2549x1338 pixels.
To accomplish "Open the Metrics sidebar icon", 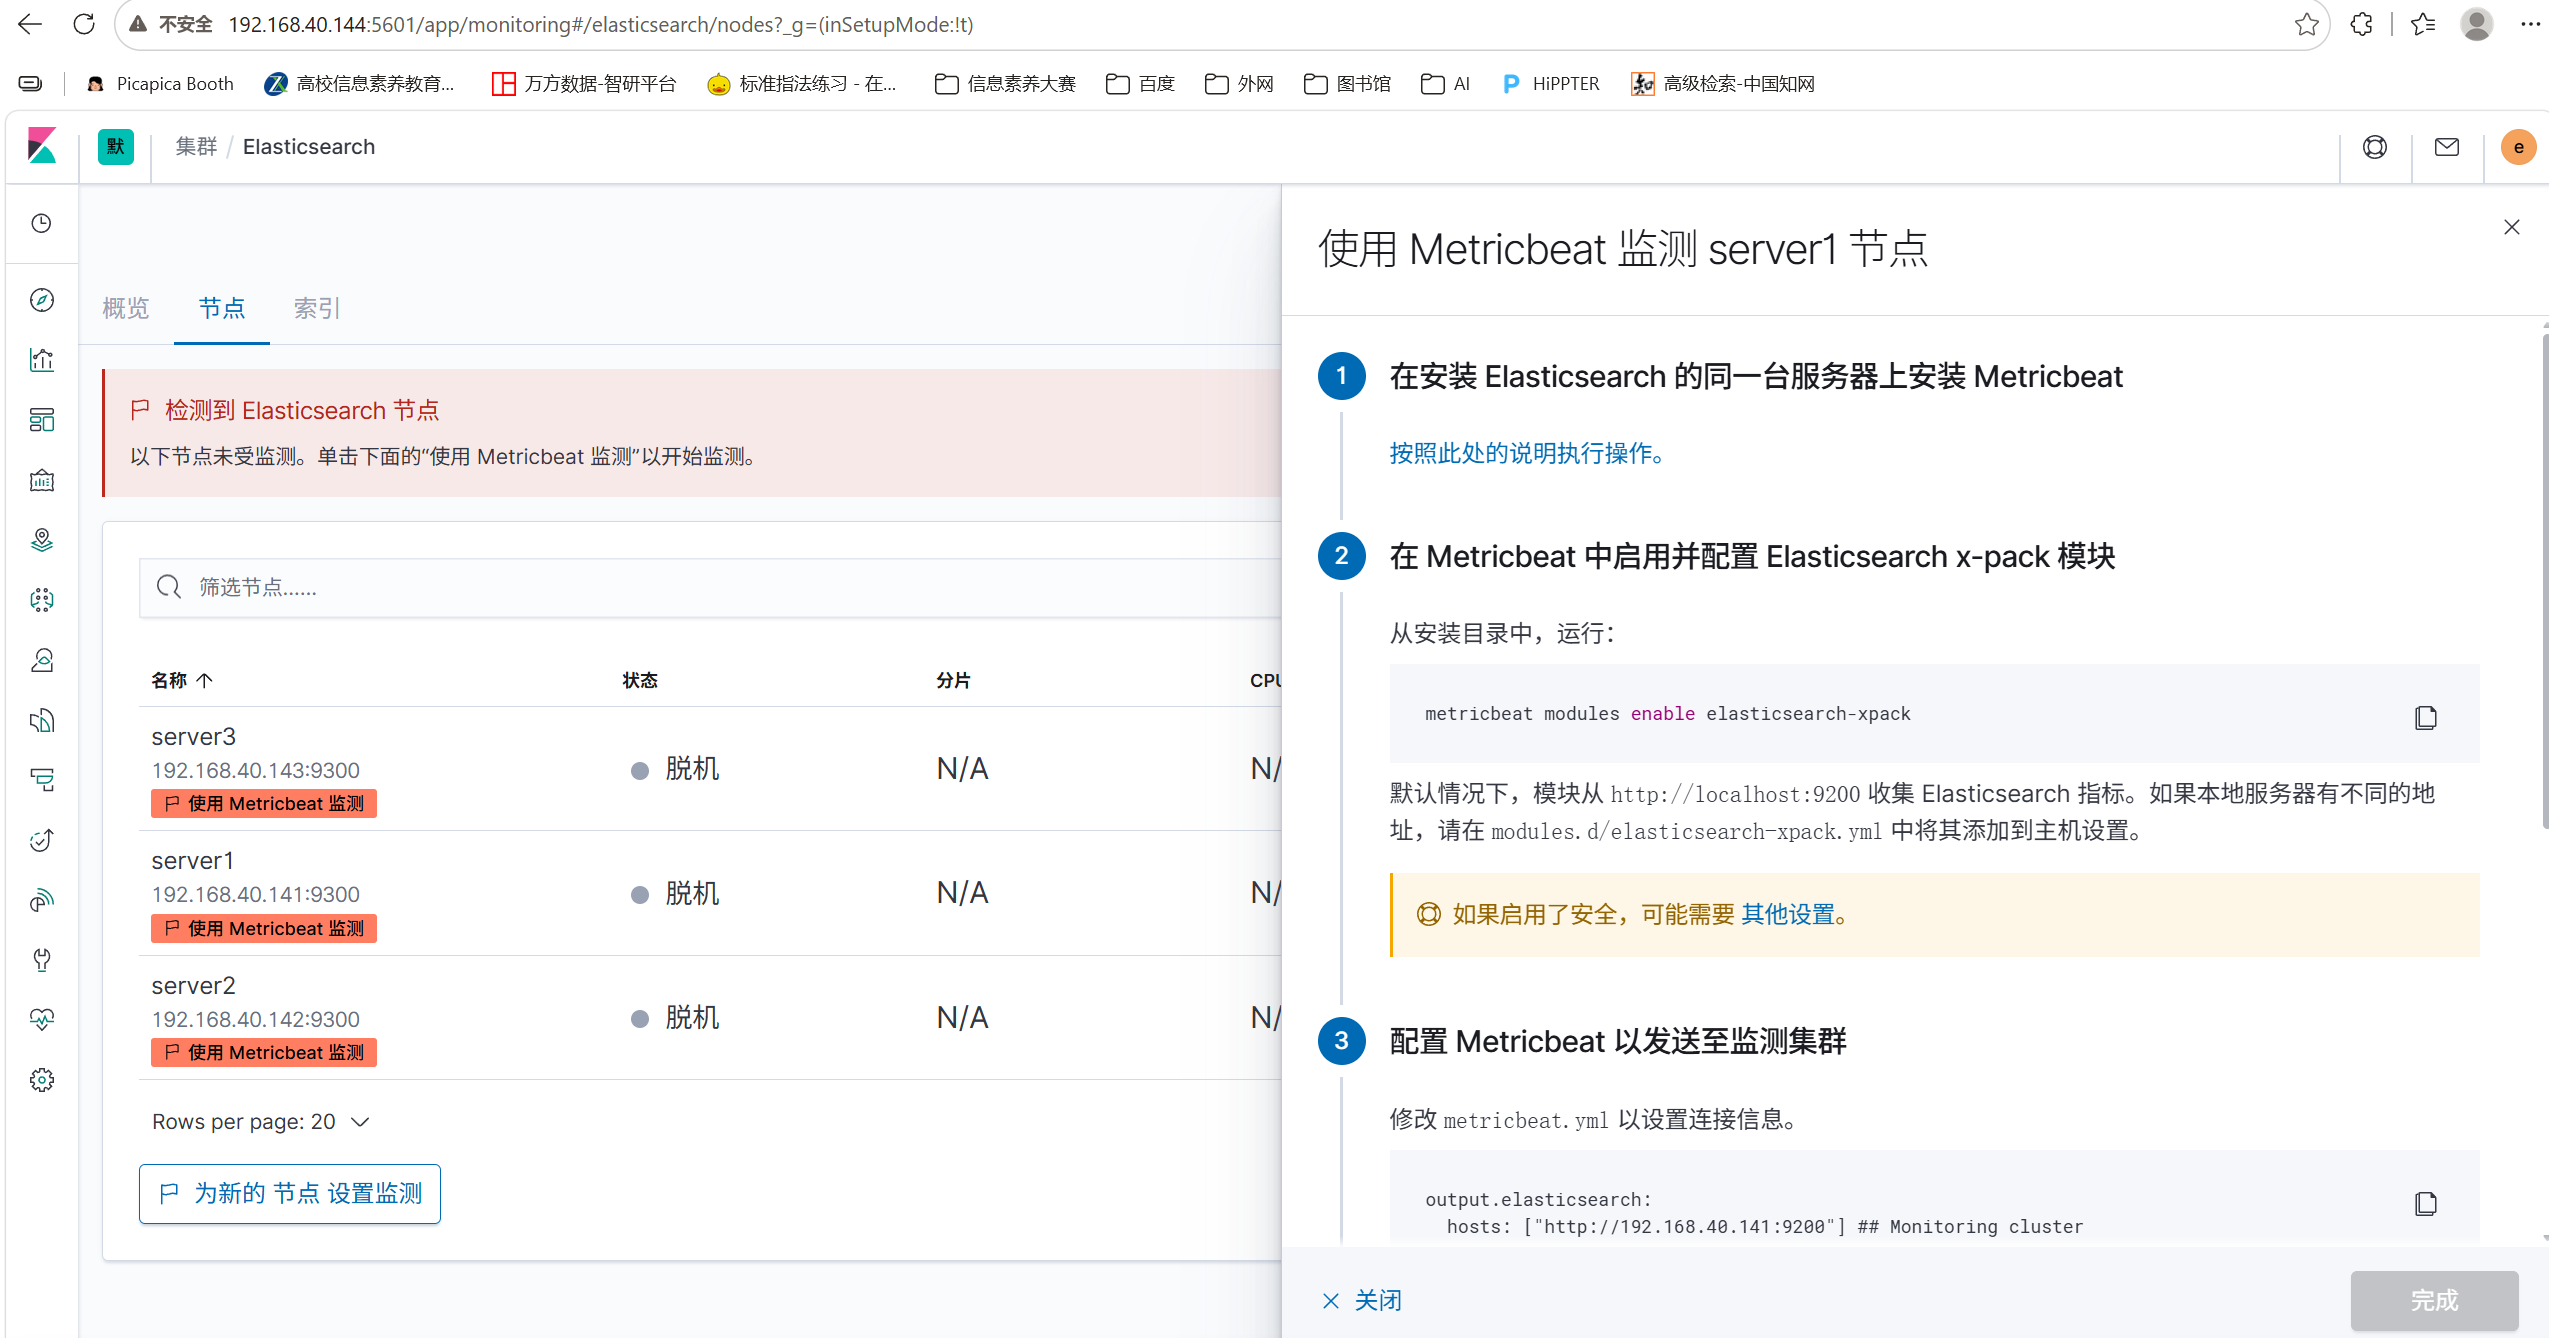I will click(41, 660).
